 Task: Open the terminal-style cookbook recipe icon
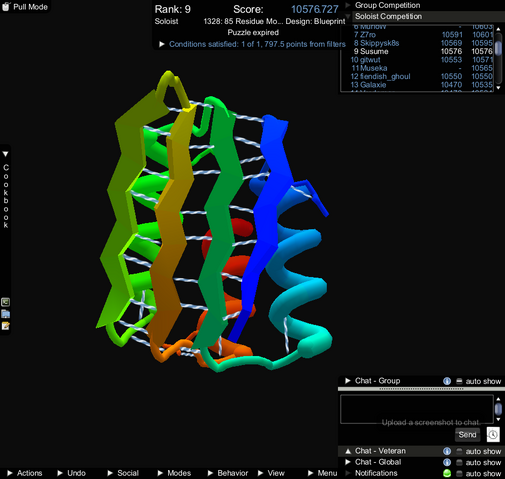tap(6, 302)
